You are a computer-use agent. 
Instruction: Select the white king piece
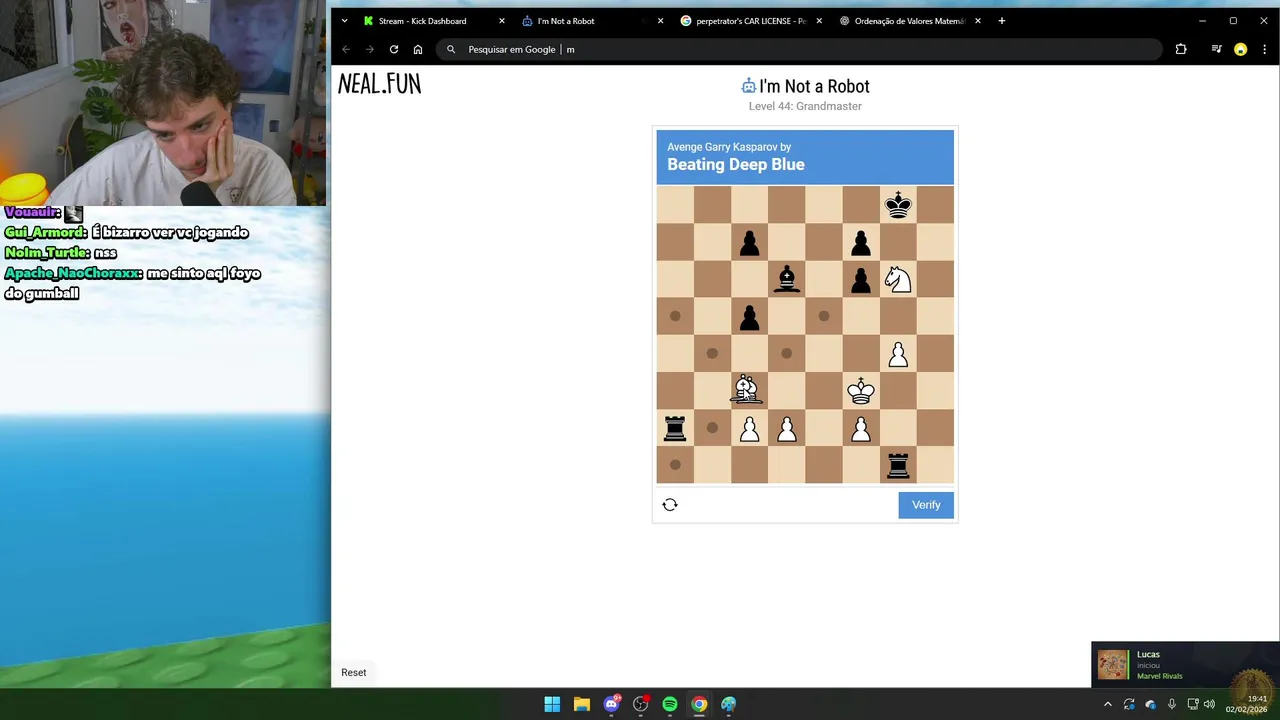[861, 391]
